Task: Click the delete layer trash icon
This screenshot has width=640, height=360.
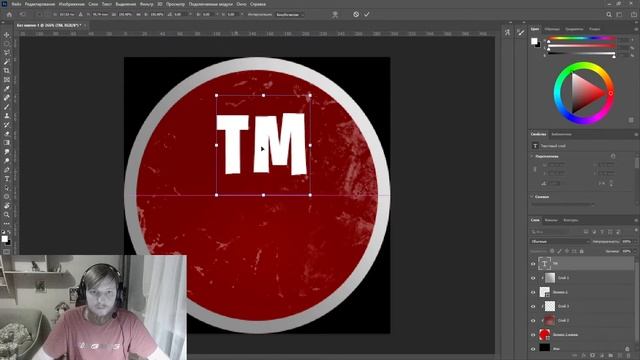Action: coord(629,356)
